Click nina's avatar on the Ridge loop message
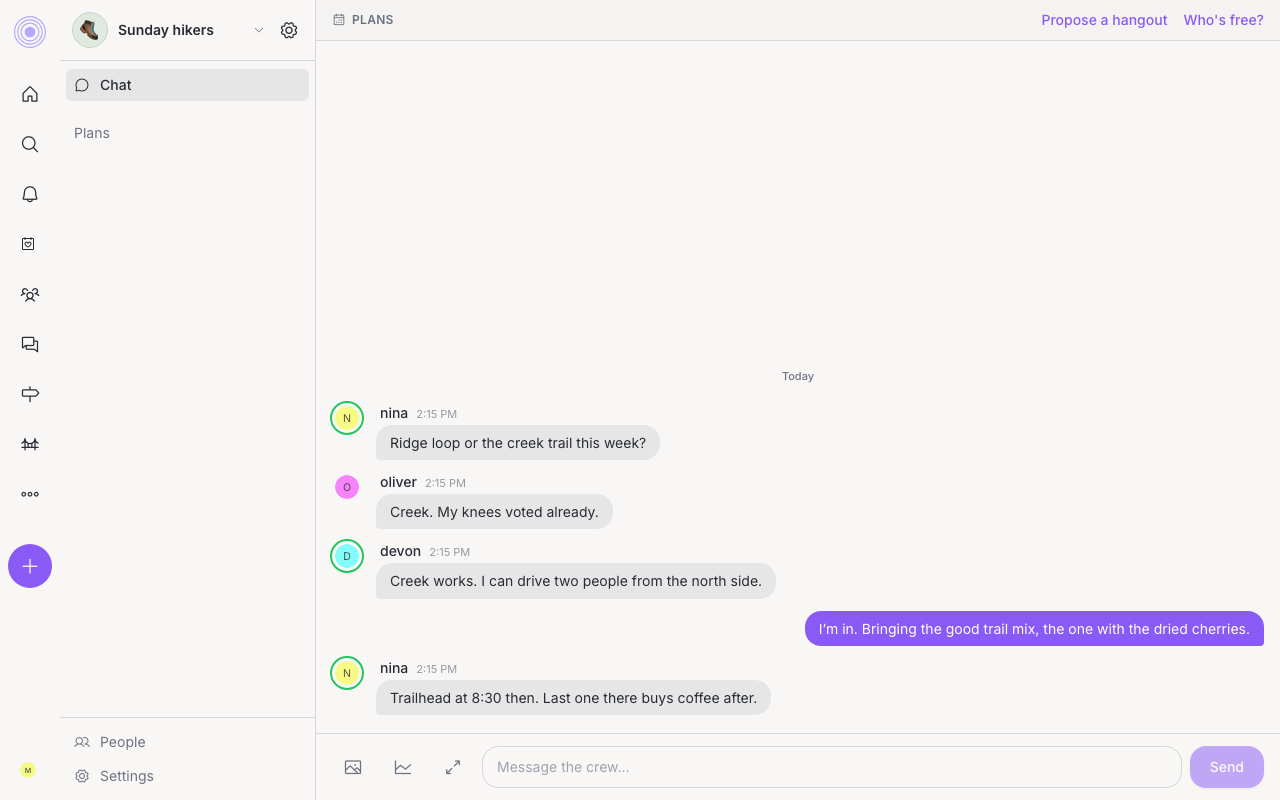The height and width of the screenshot is (800, 1280). click(347, 418)
